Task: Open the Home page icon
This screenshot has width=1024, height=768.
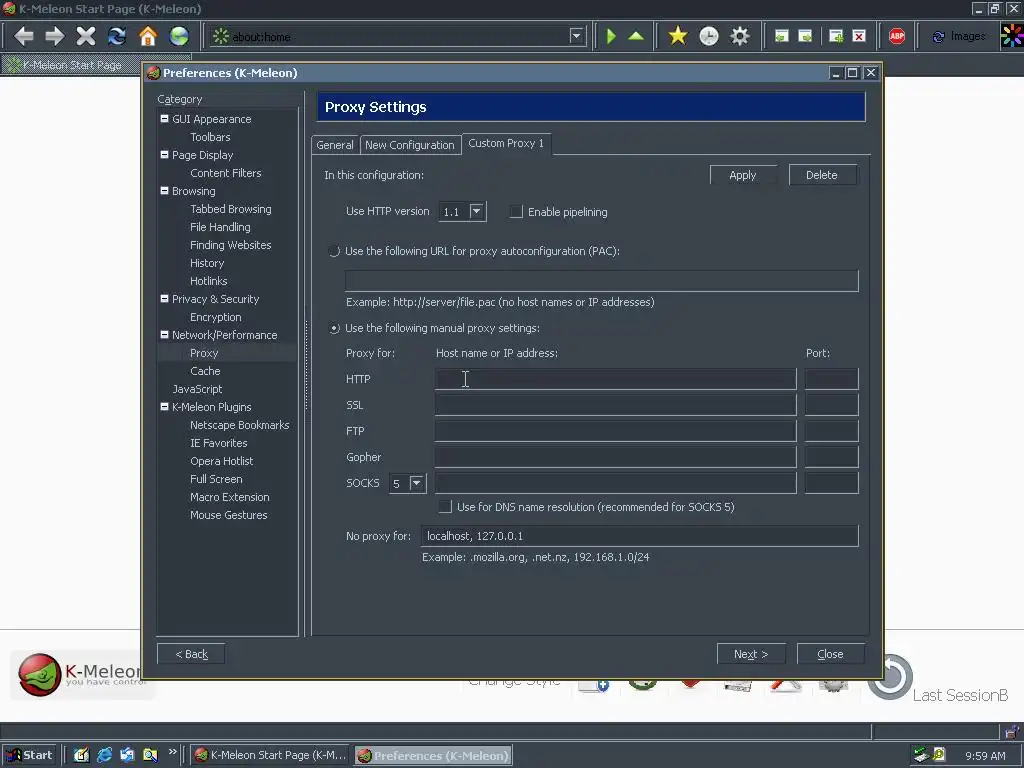Action: (148, 36)
